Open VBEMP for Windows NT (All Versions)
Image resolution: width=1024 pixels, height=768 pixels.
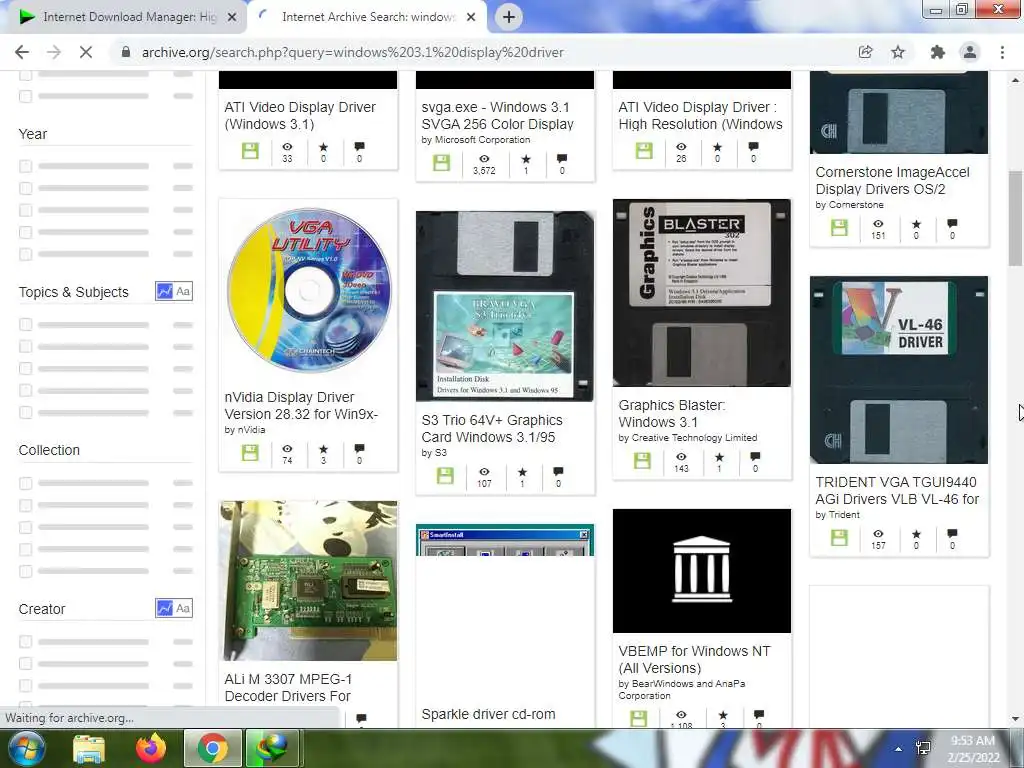point(694,660)
